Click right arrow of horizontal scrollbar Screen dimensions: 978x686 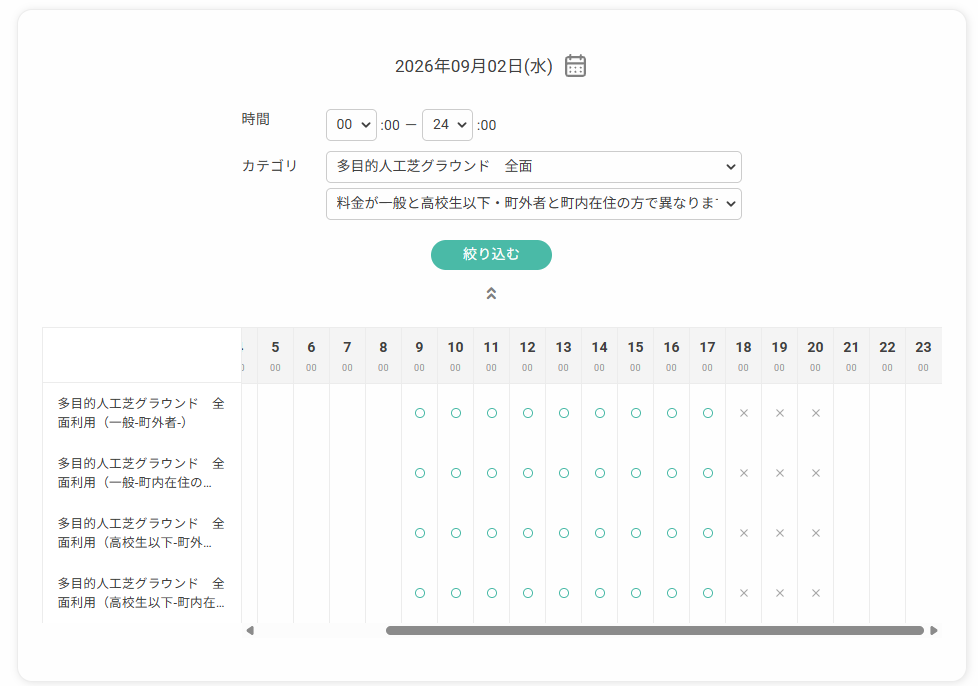(934, 630)
